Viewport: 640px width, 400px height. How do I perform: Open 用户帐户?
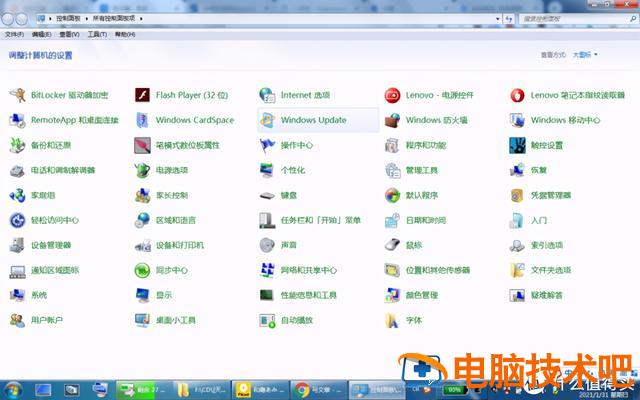point(37,320)
